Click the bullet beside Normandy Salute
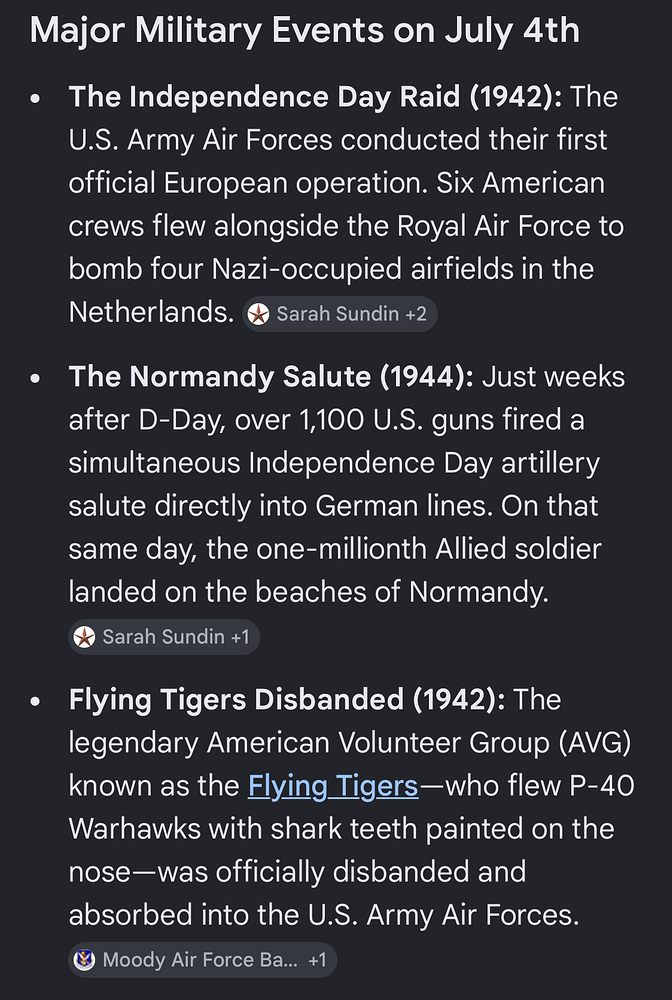 (35, 378)
